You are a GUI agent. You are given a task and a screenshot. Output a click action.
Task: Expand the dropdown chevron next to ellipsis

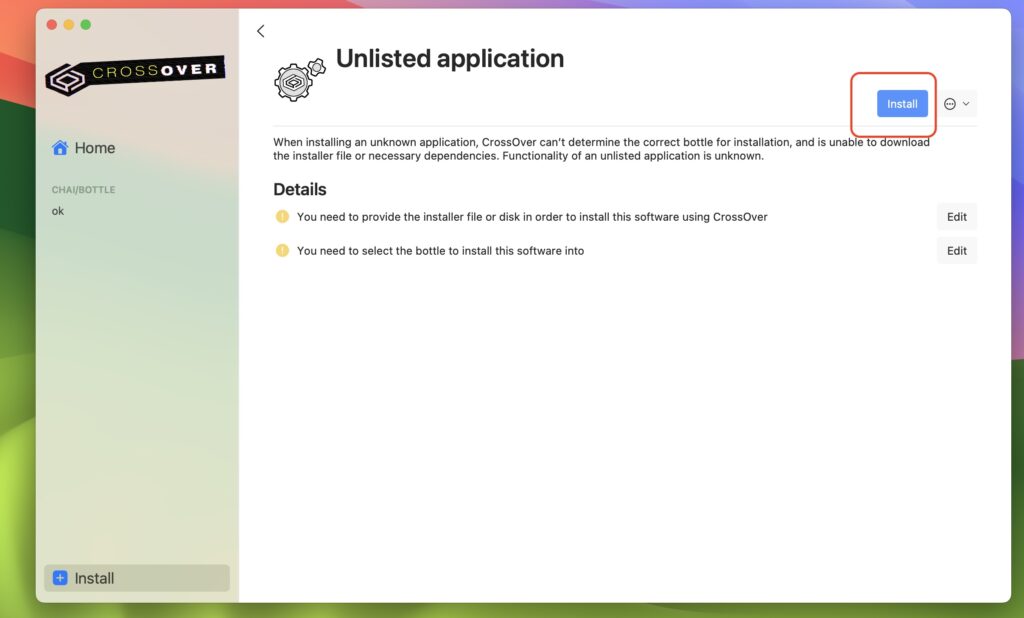[x=966, y=104]
